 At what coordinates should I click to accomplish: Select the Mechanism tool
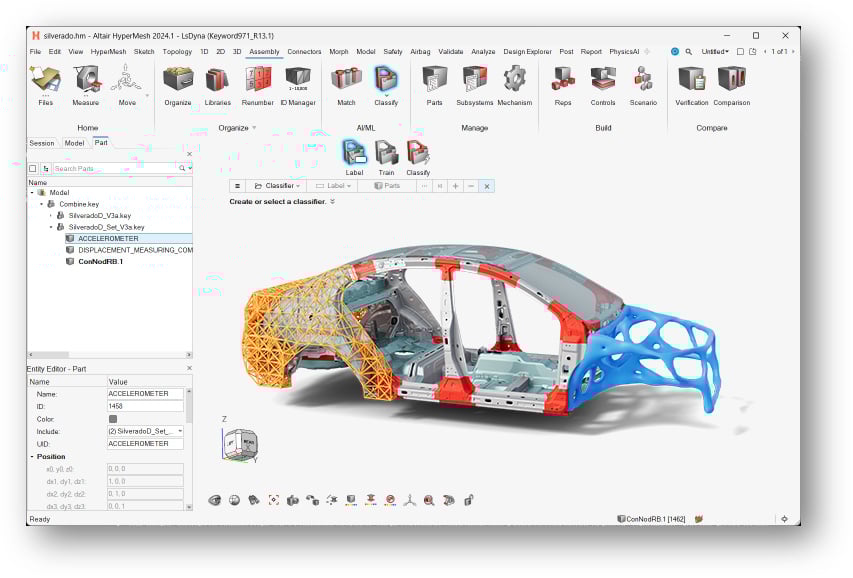click(x=515, y=84)
